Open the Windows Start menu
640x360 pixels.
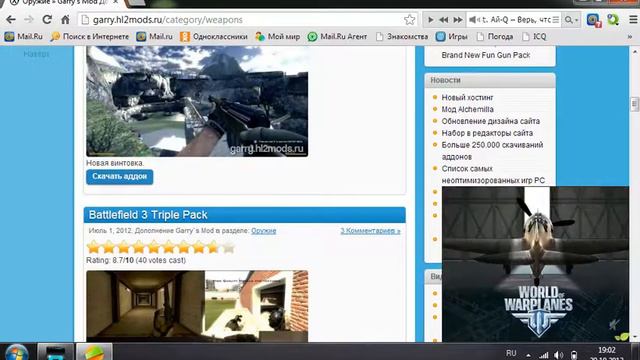(16, 352)
